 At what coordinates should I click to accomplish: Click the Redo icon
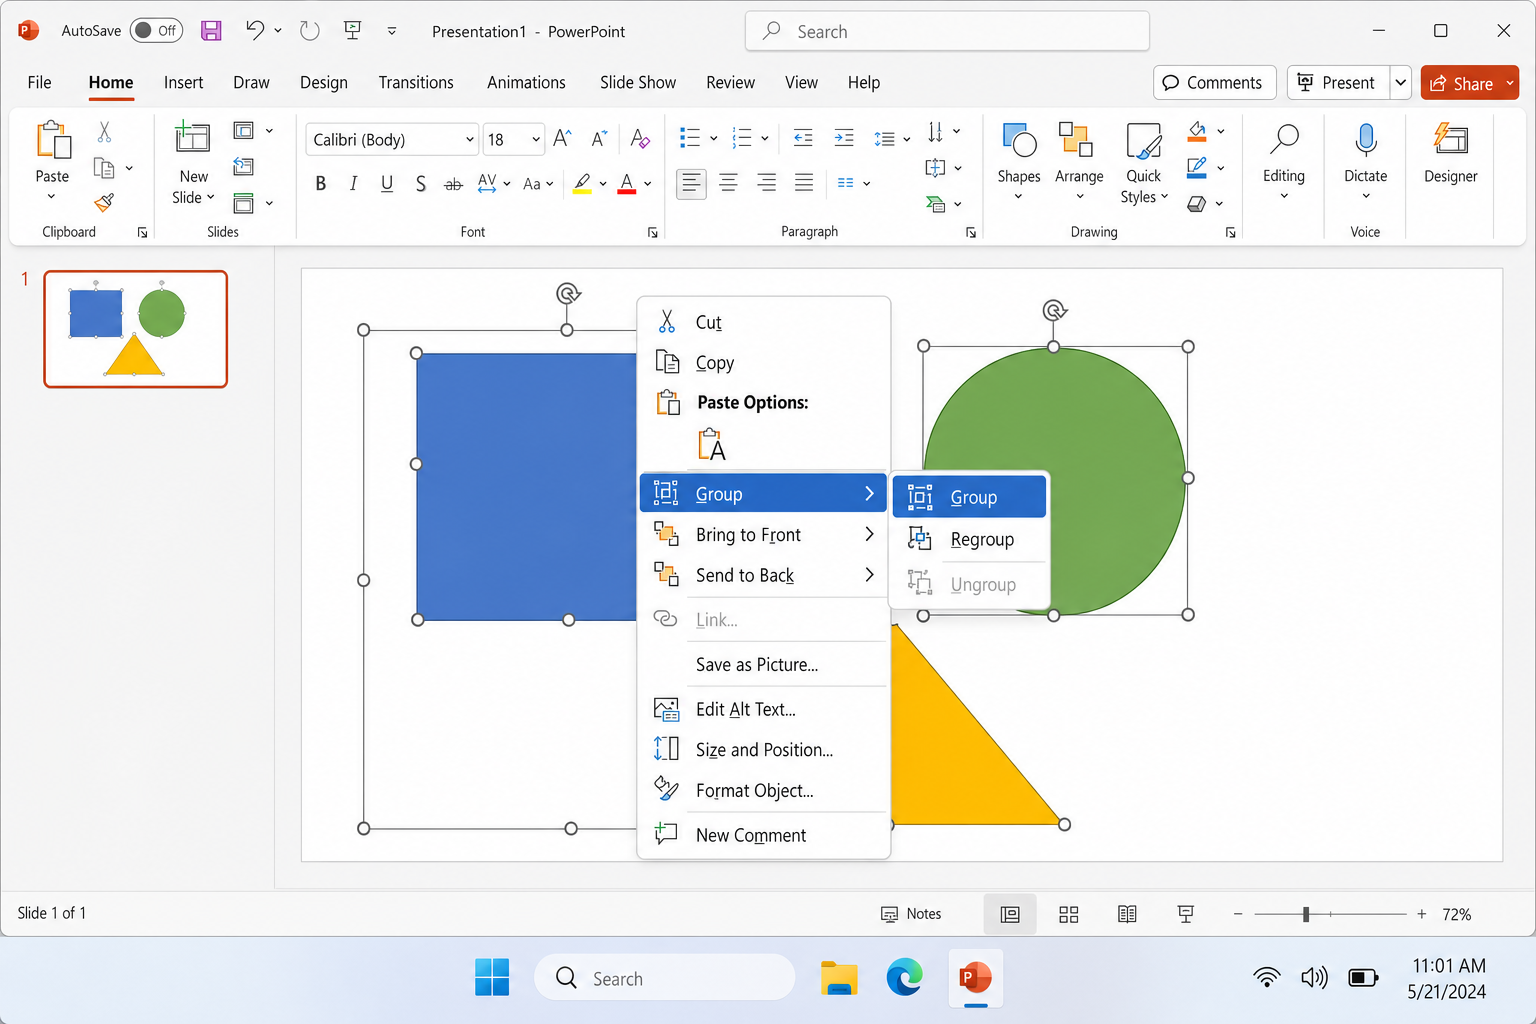310,31
